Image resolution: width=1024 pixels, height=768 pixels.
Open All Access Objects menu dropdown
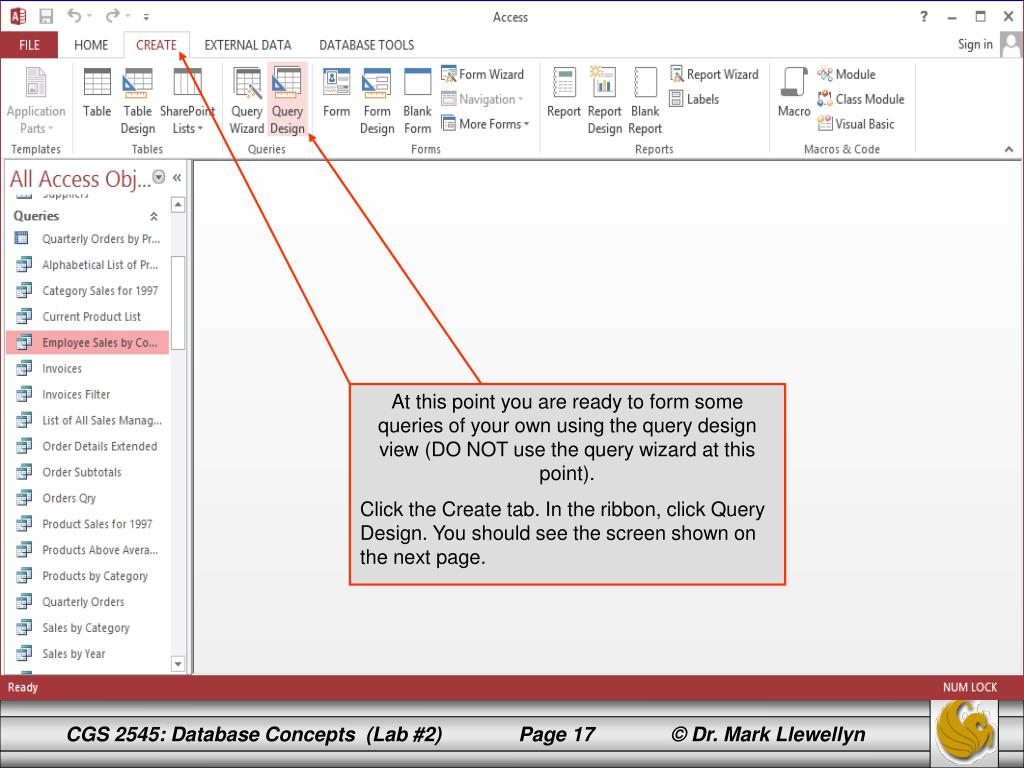pyautogui.click(x=159, y=177)
